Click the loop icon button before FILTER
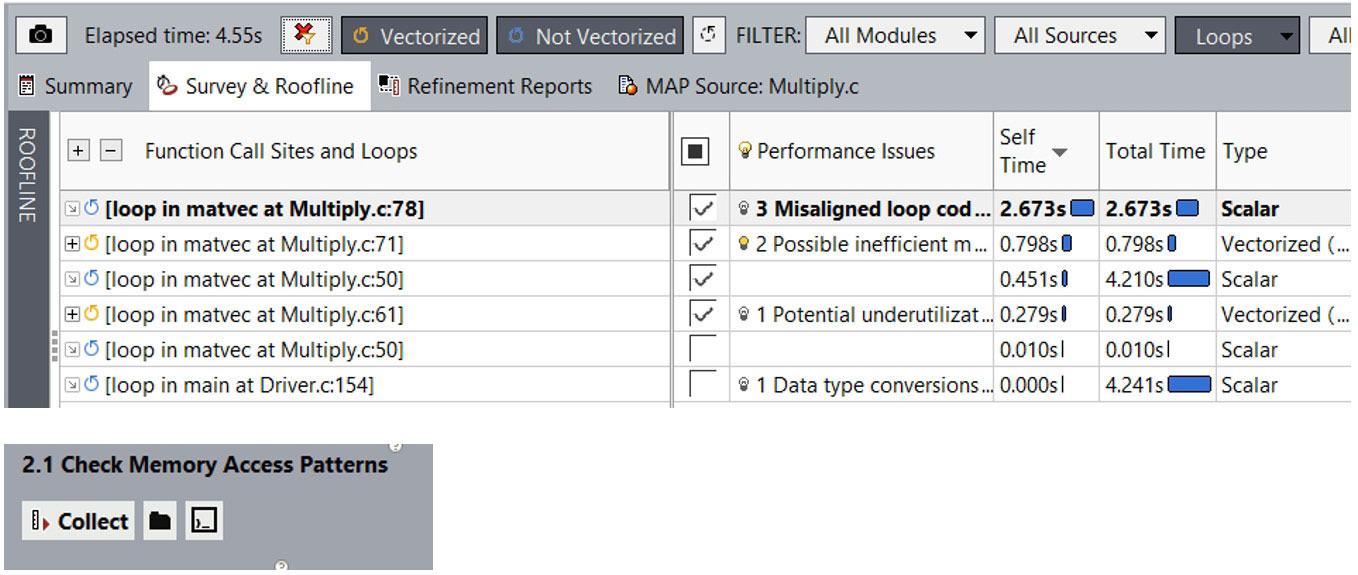Viewport: 1358px width, 575px height. [709, 36]
